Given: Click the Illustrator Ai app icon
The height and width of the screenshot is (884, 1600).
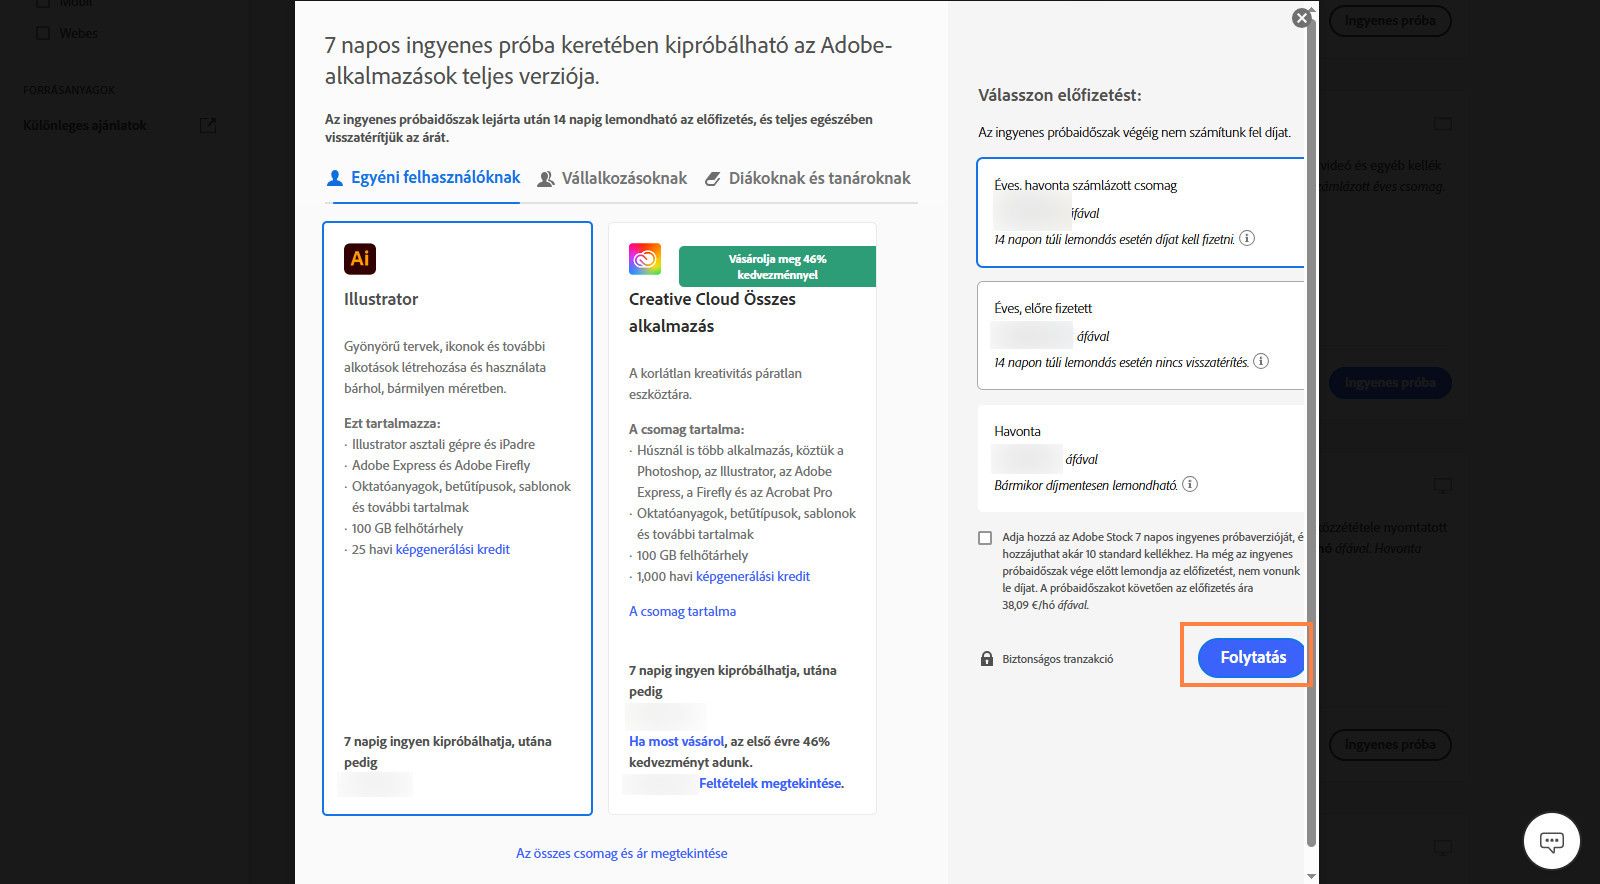Looking at the screenshot, I should click(360, 259).
